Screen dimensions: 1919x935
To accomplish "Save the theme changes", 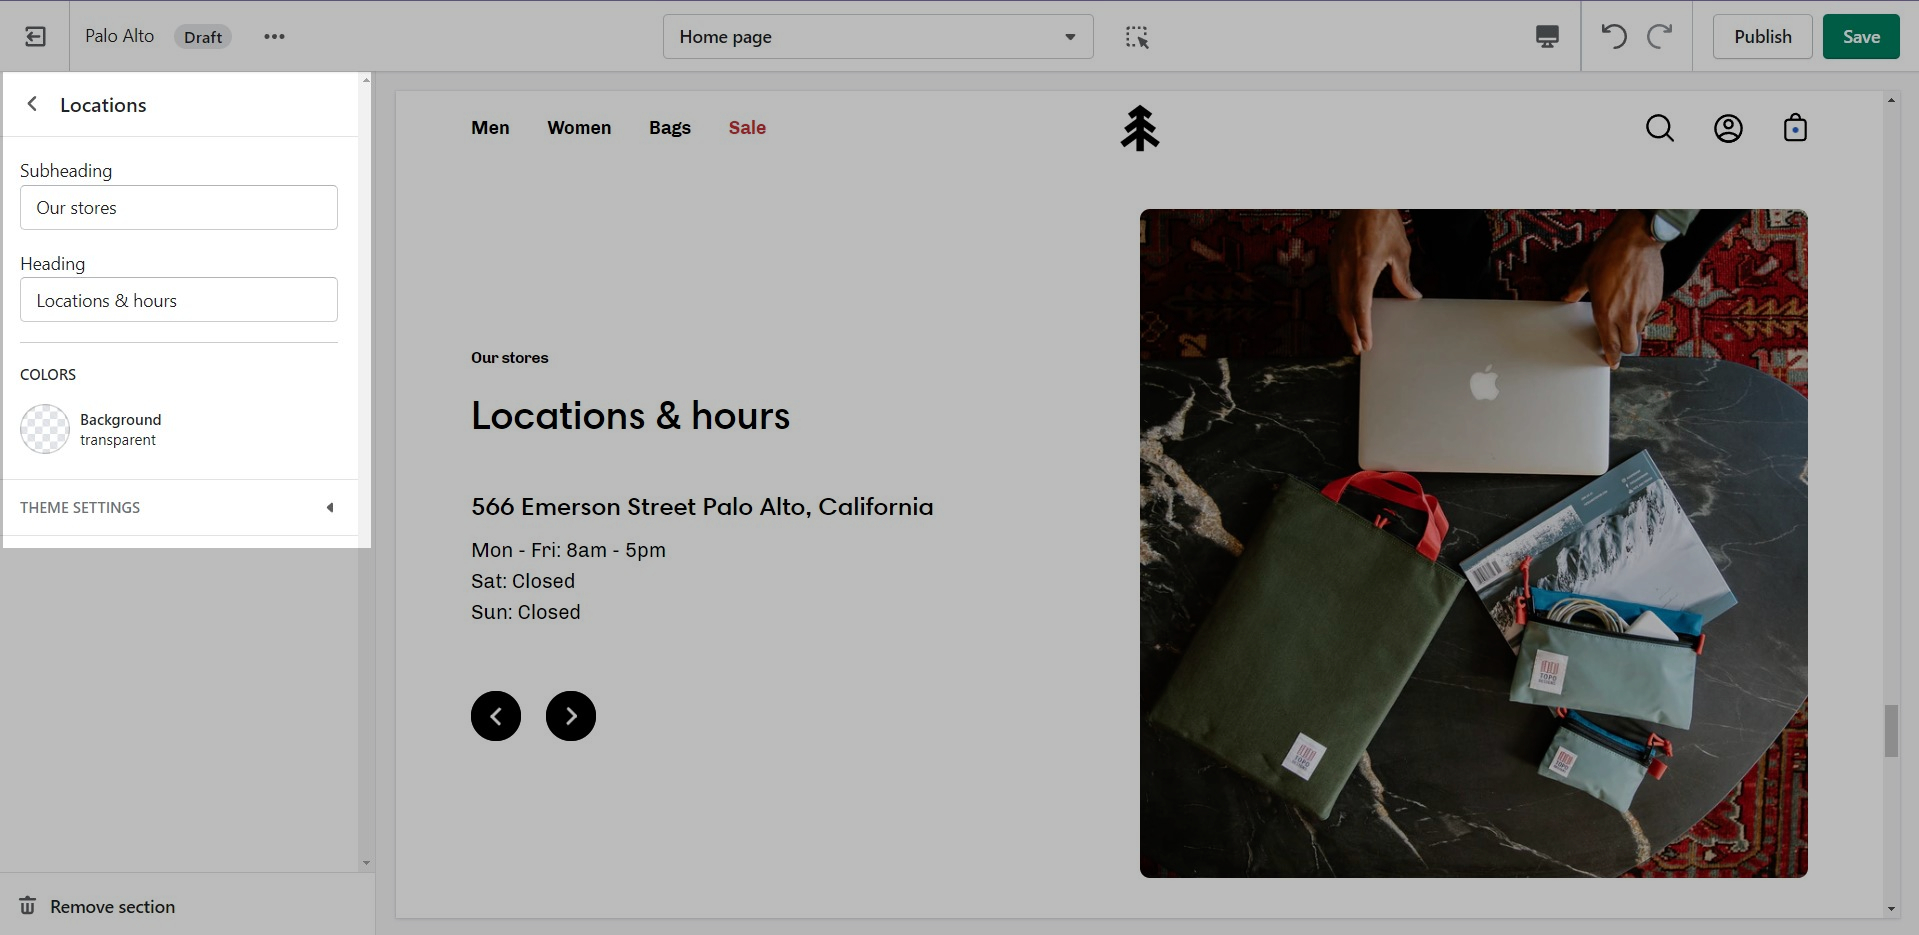I will pyautogui.click(x=1860, y=37).
